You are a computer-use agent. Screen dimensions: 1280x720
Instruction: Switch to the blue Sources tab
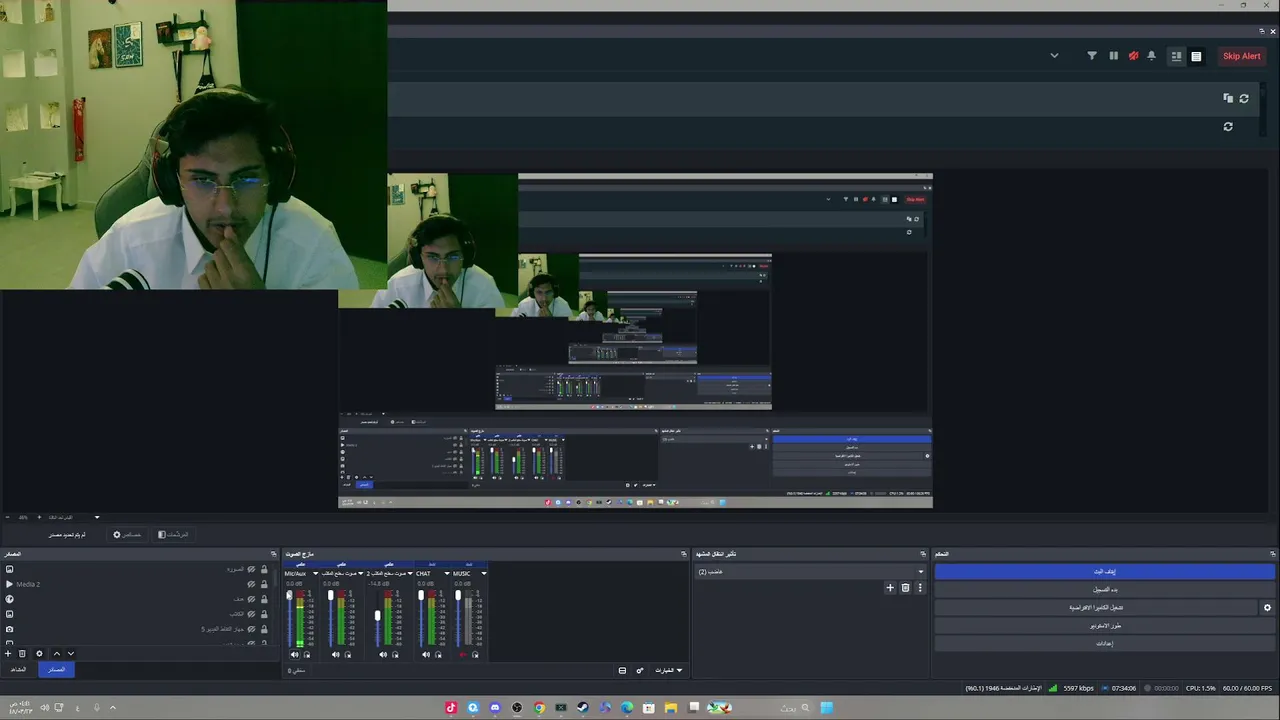(x=56, y=669)
